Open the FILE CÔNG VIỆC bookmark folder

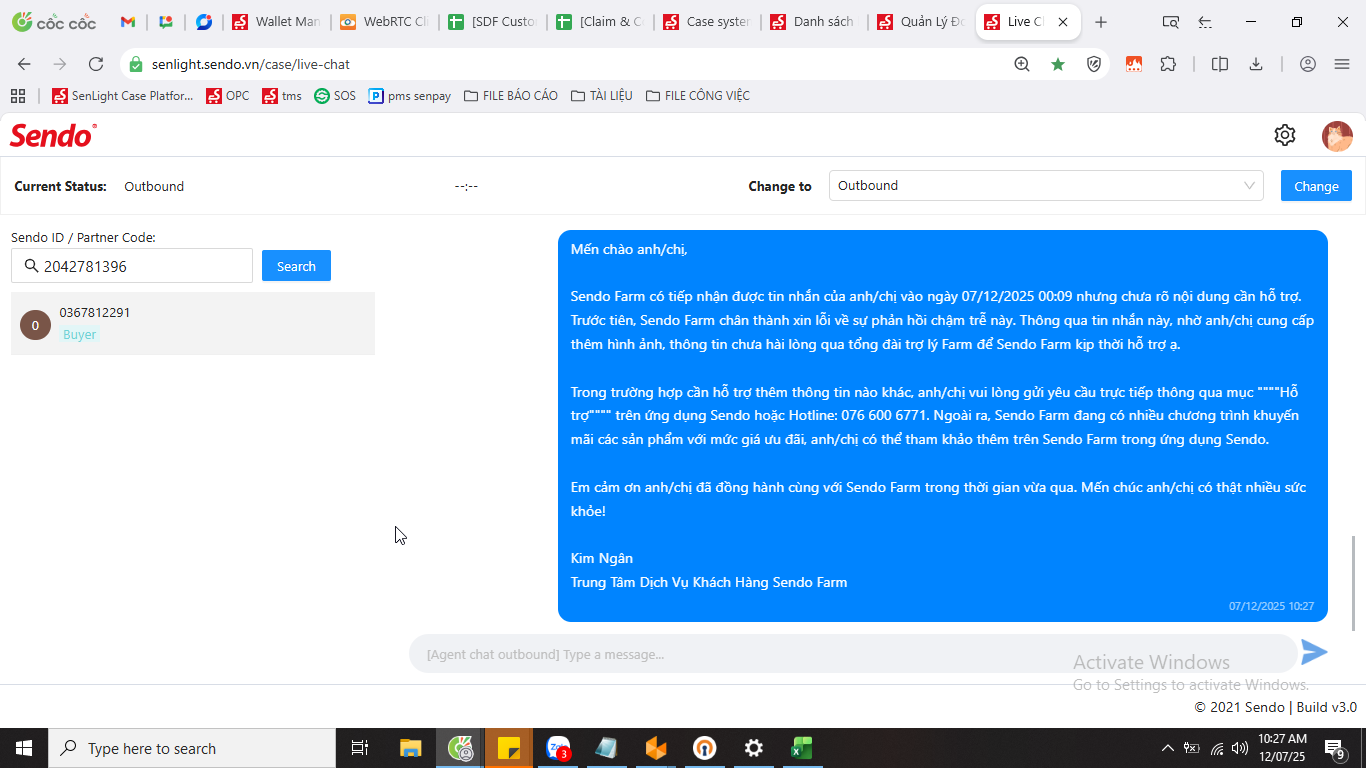698,96
